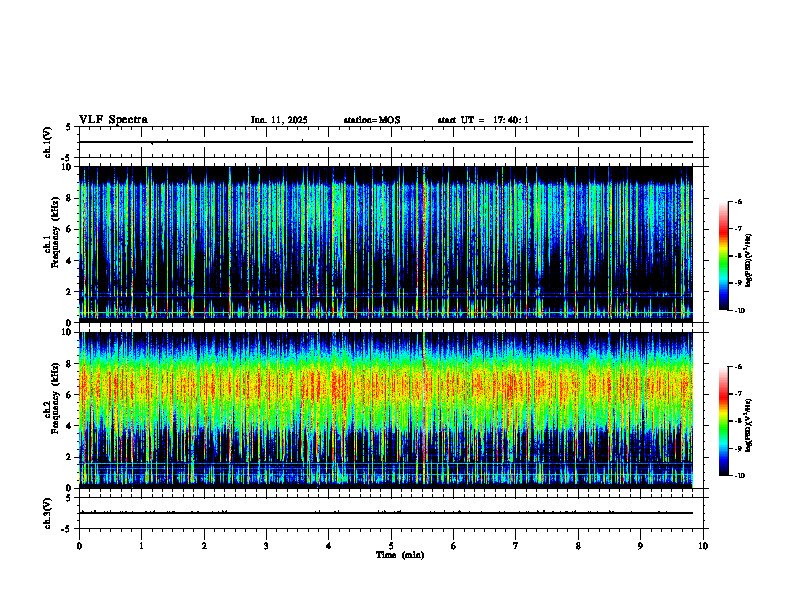Image resolution: width=792 pixels, height=612 pixels.
Task: Click the "ch.3(V)" waveform axis label
Action: click(x=47, y=513)
